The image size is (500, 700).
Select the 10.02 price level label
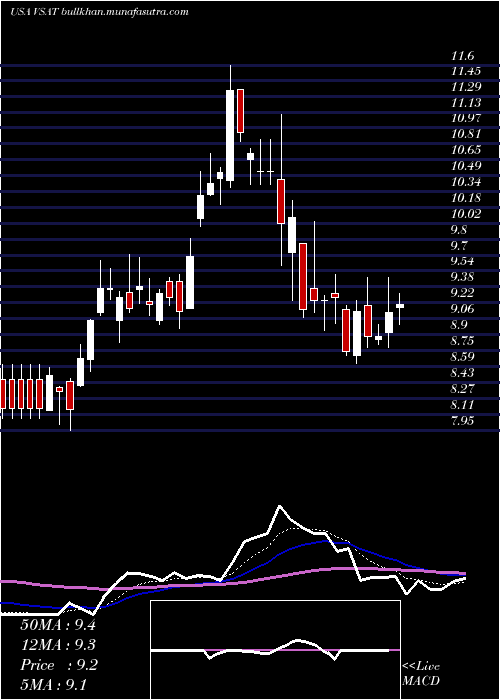[466, 213]
